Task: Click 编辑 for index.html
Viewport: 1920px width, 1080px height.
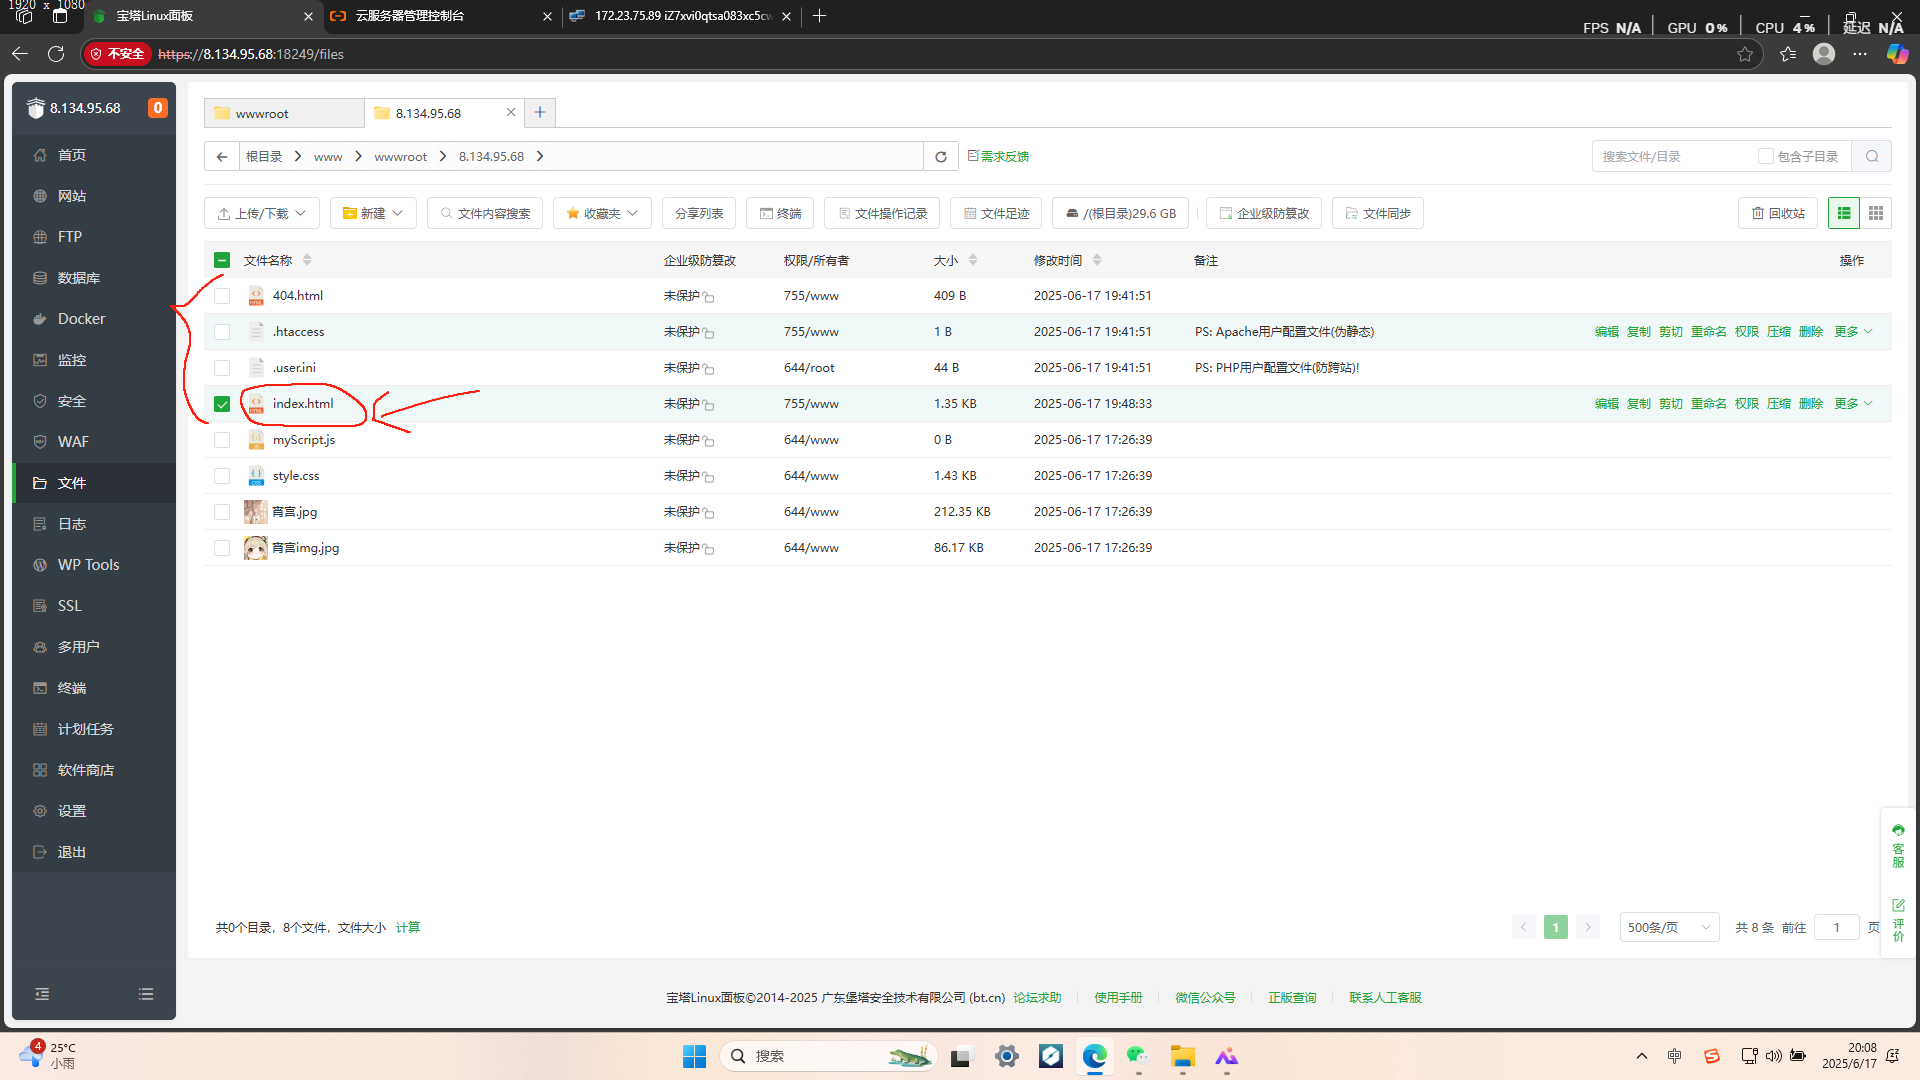Action: pos(1607,404)
